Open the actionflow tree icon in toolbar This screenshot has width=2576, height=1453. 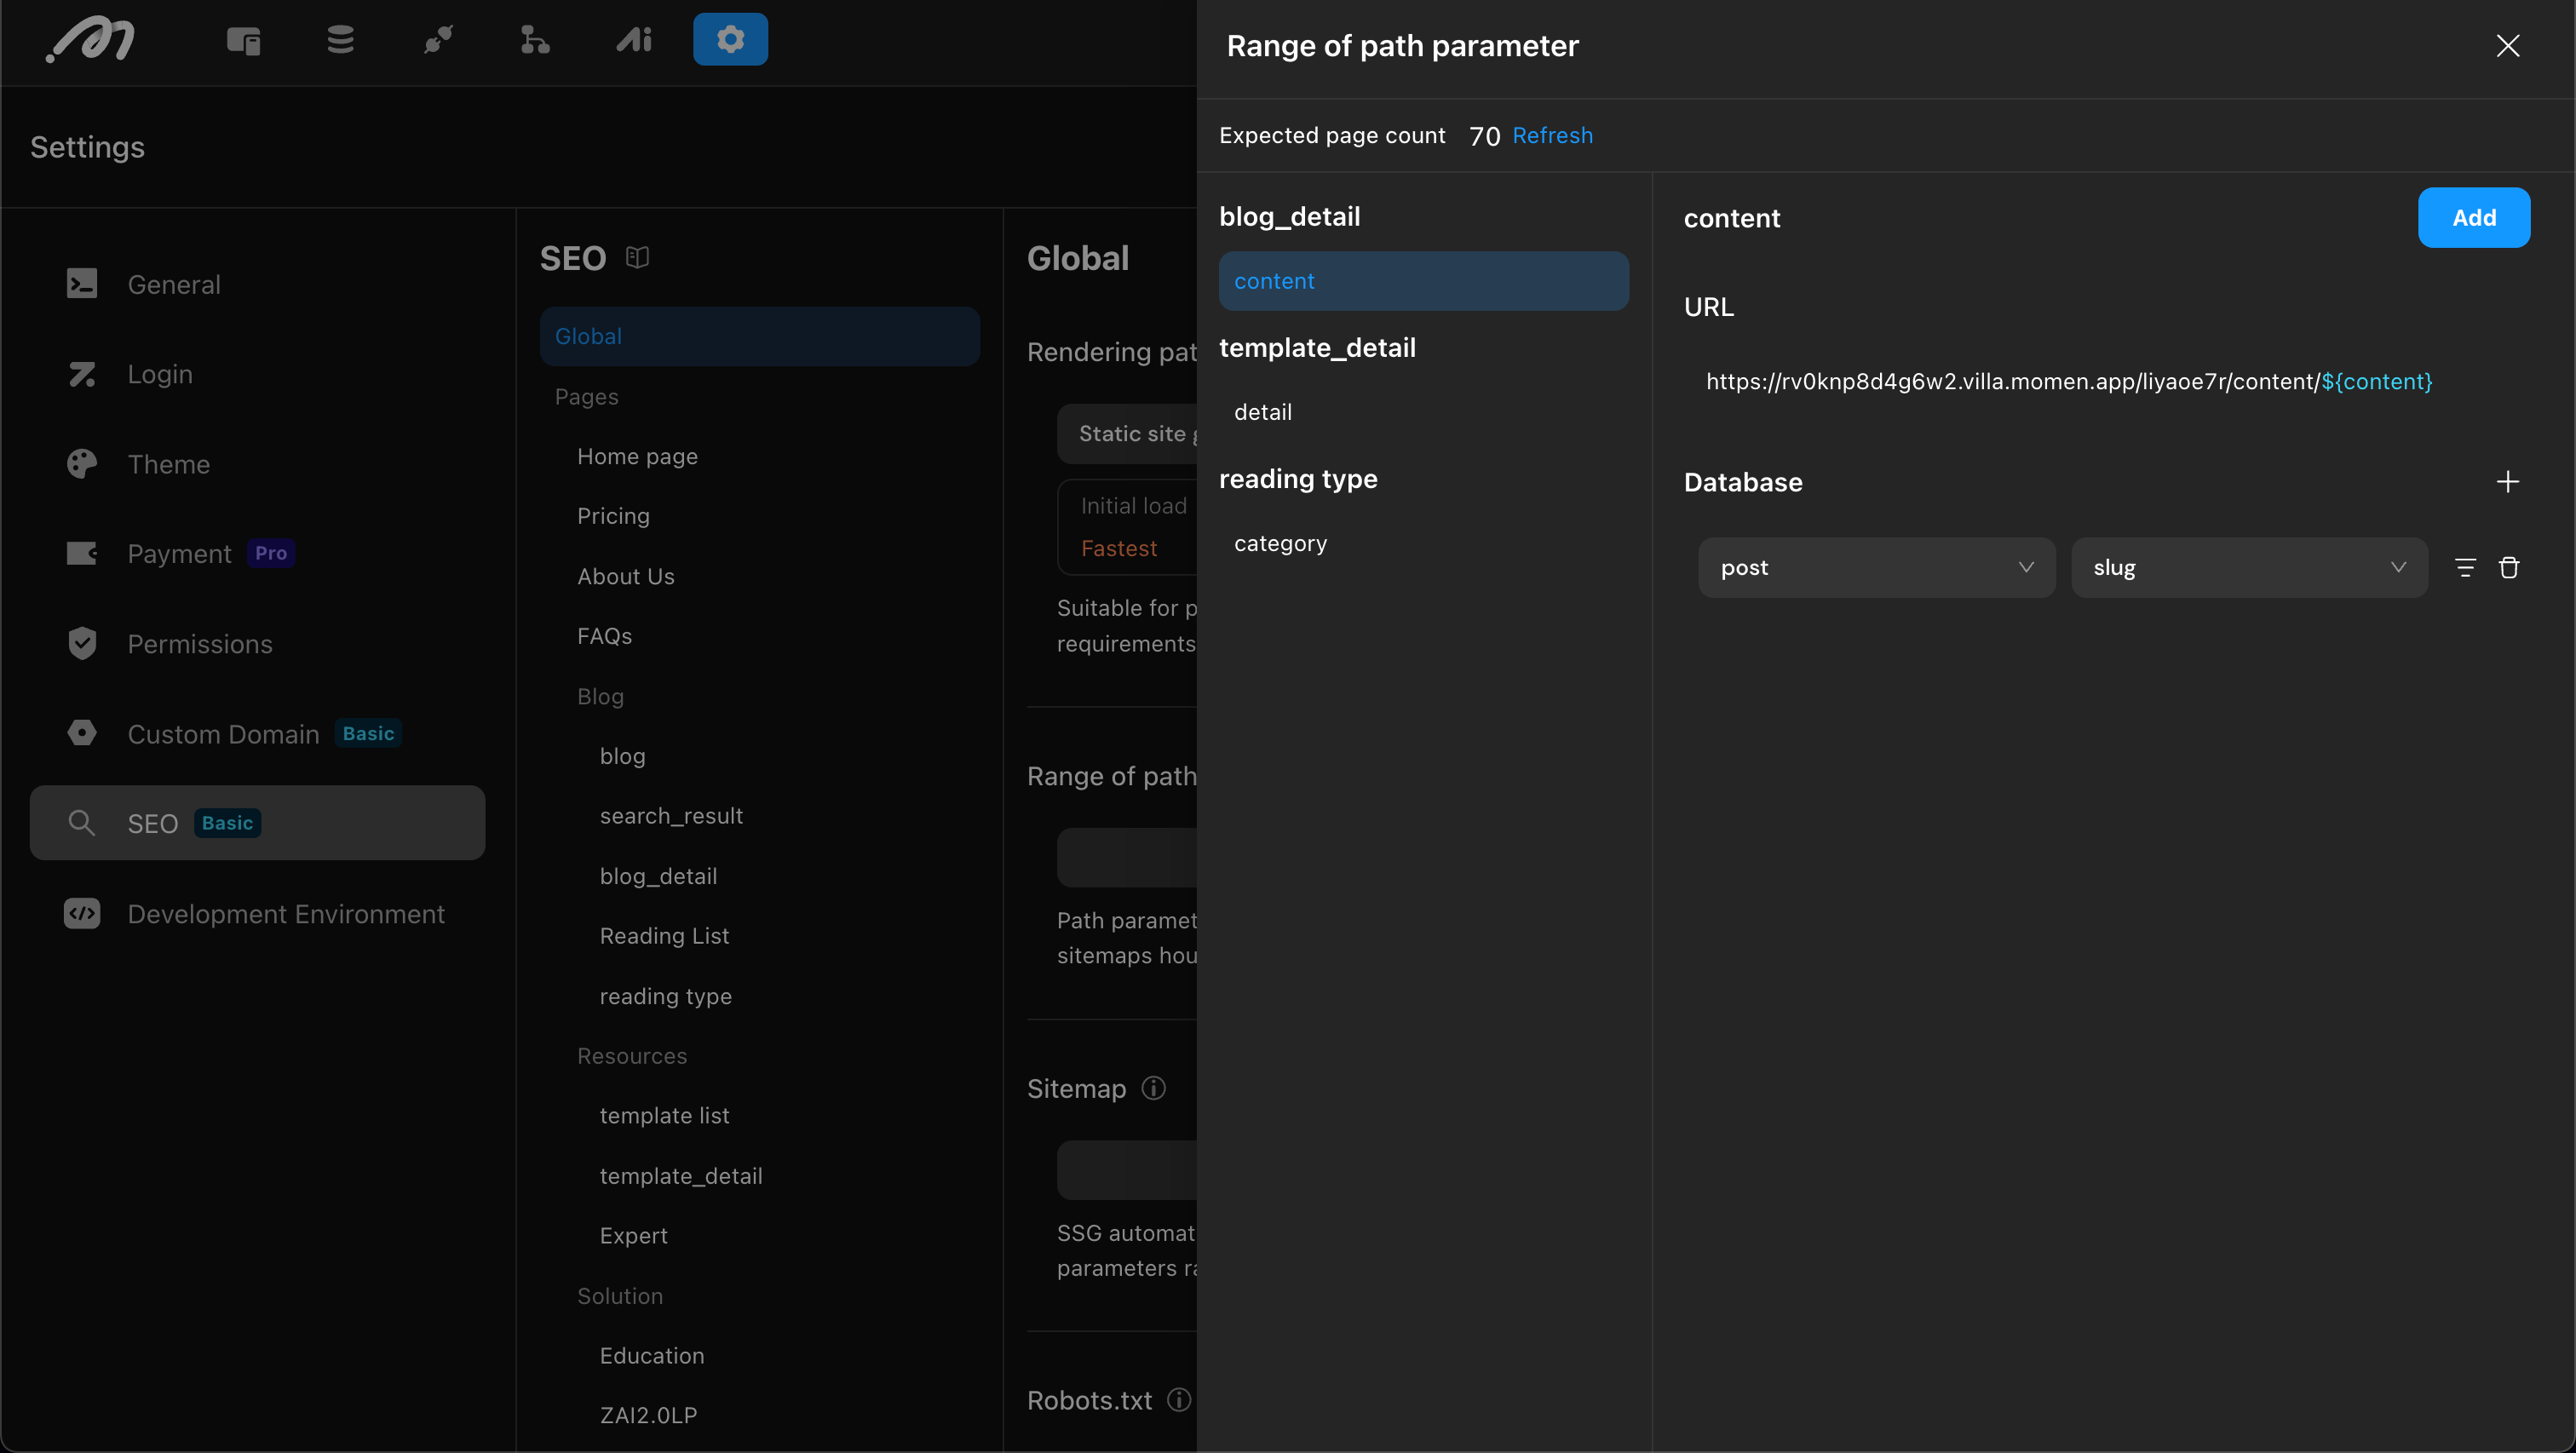535,40
